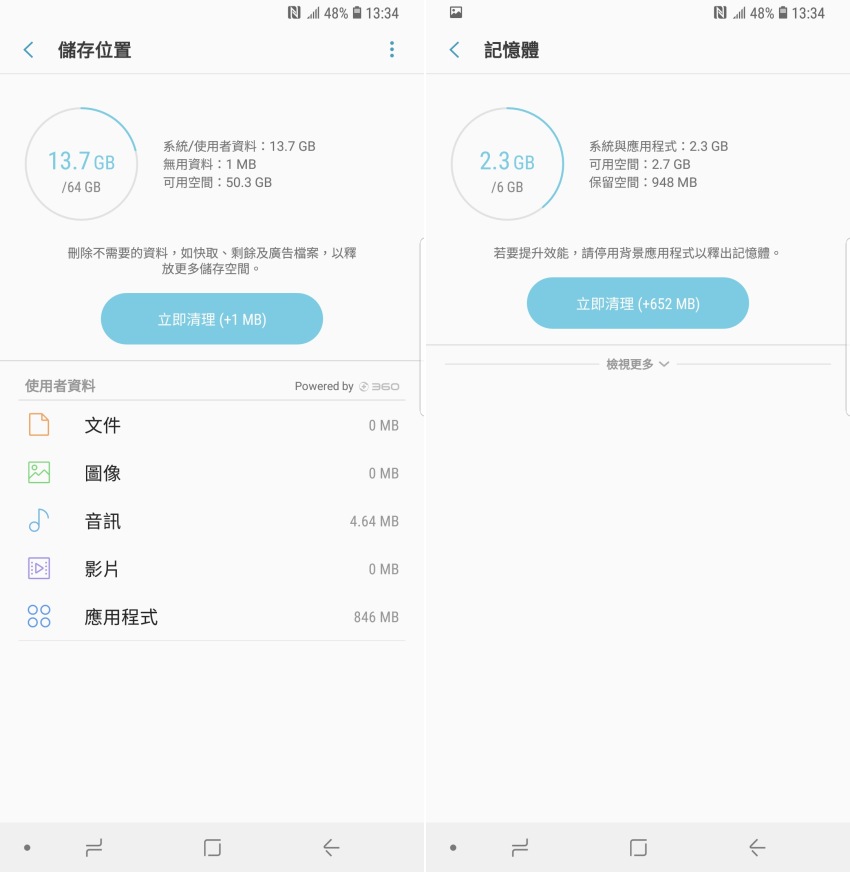Tap the battery icon on storage screen
The image size is (850, 872).
pyautogui.click(x=357, y=13)
